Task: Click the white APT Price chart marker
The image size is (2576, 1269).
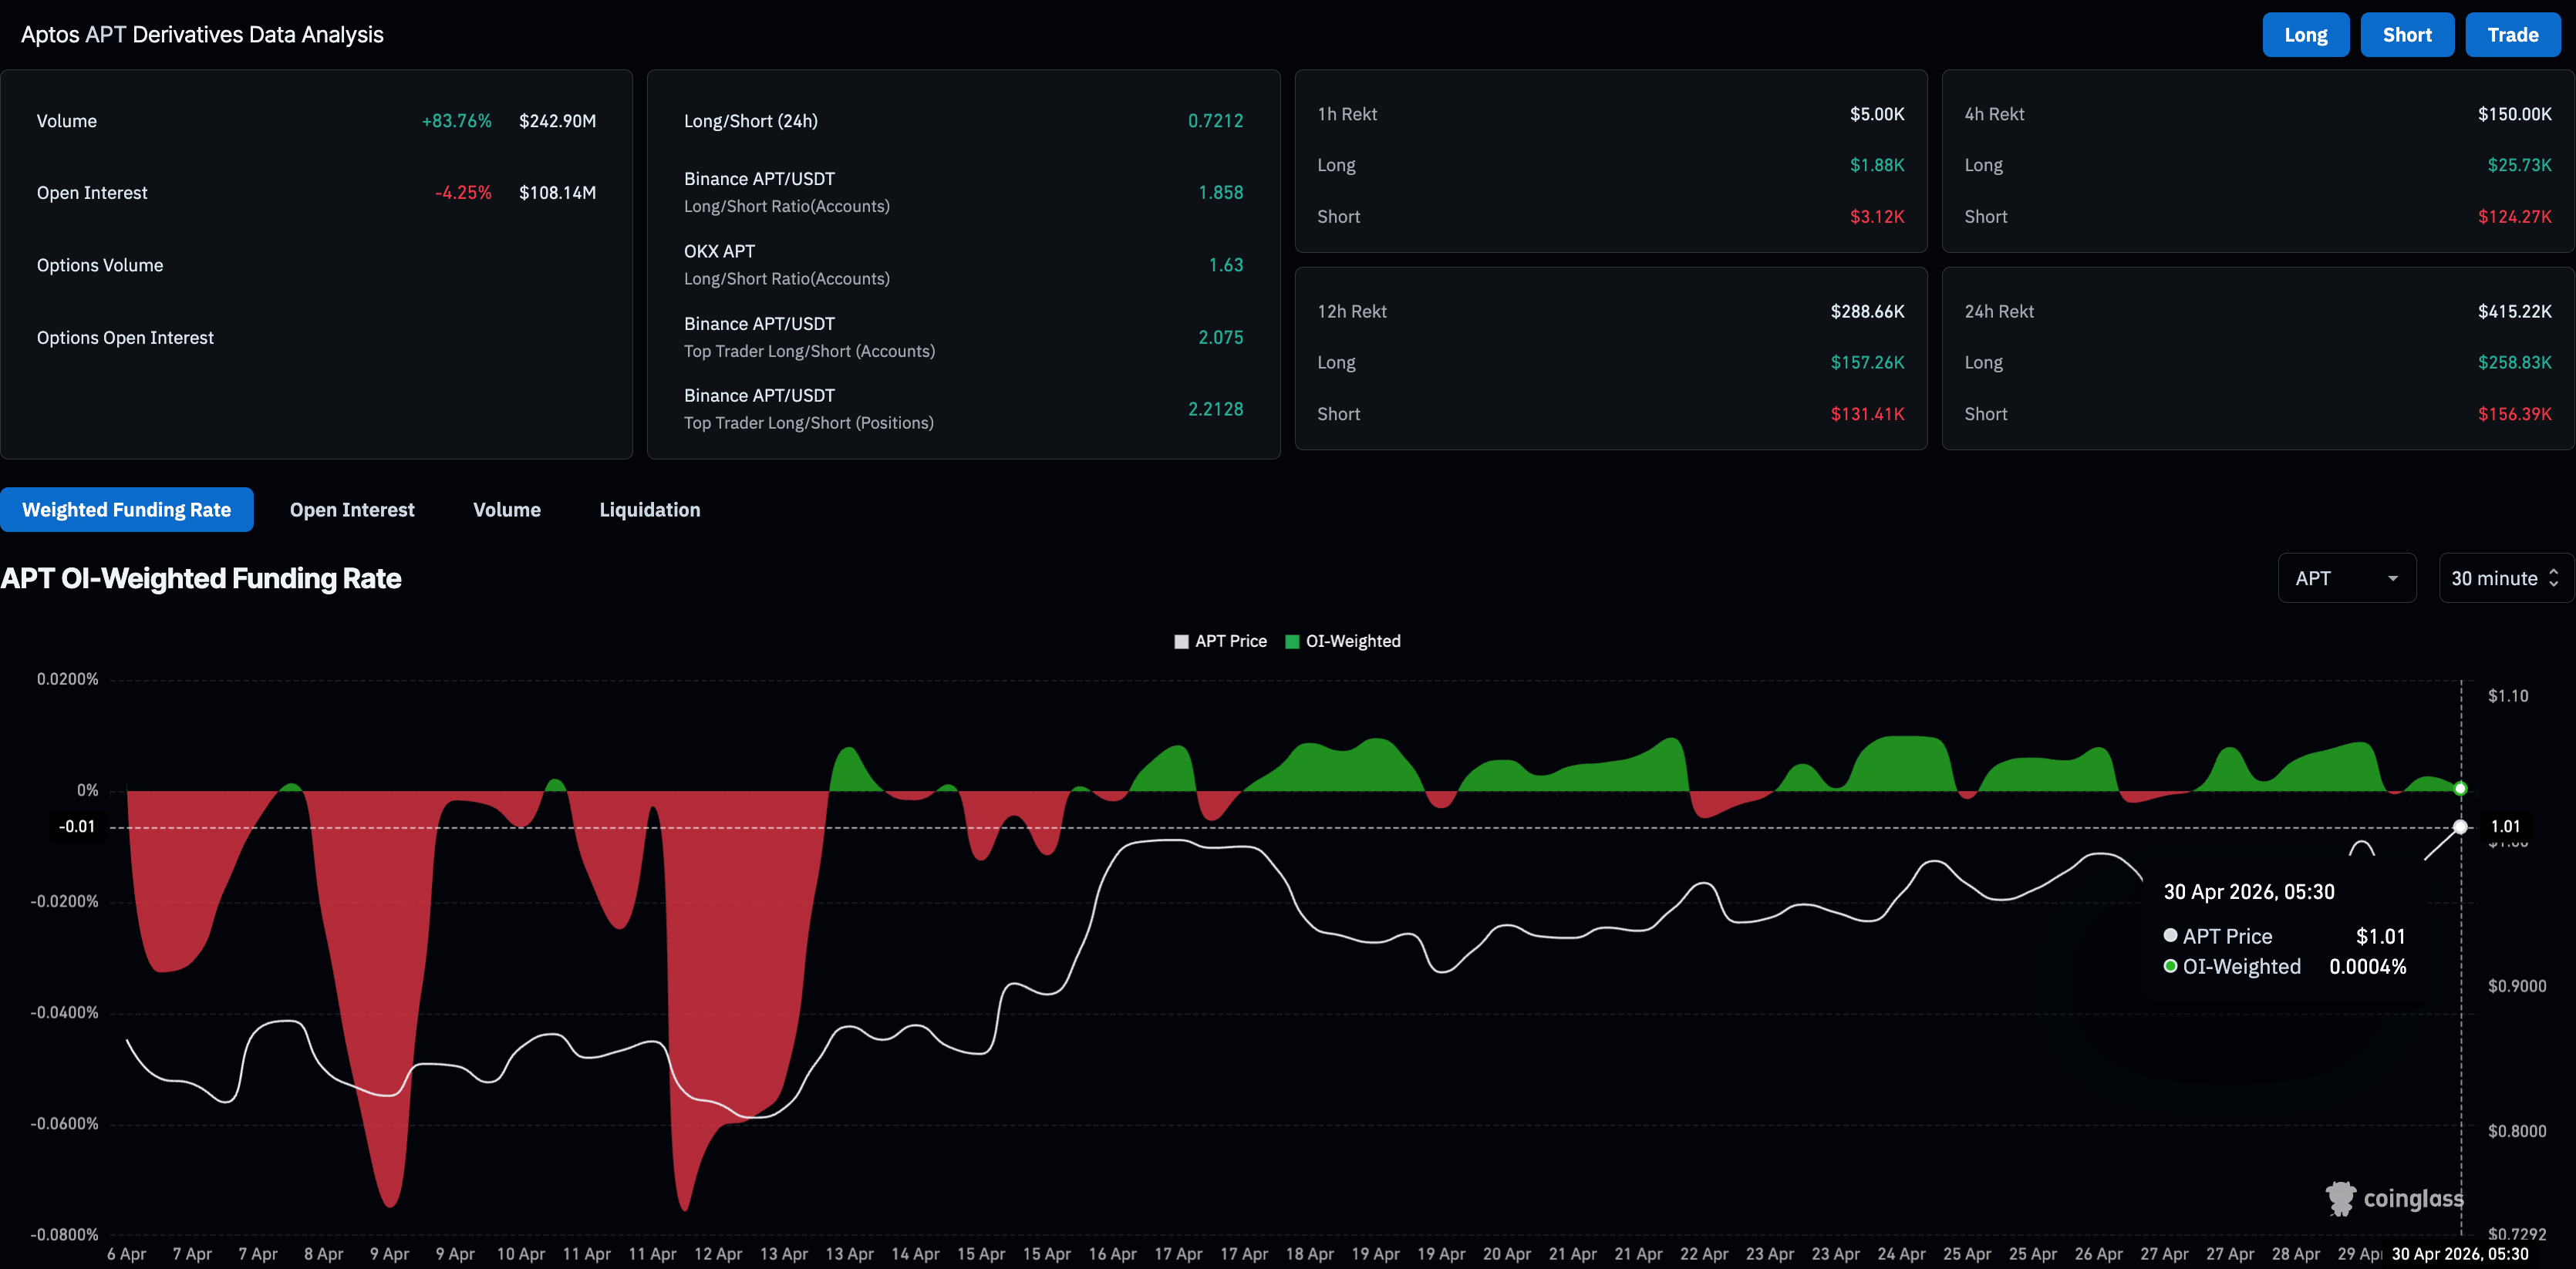Action: 2460,827
